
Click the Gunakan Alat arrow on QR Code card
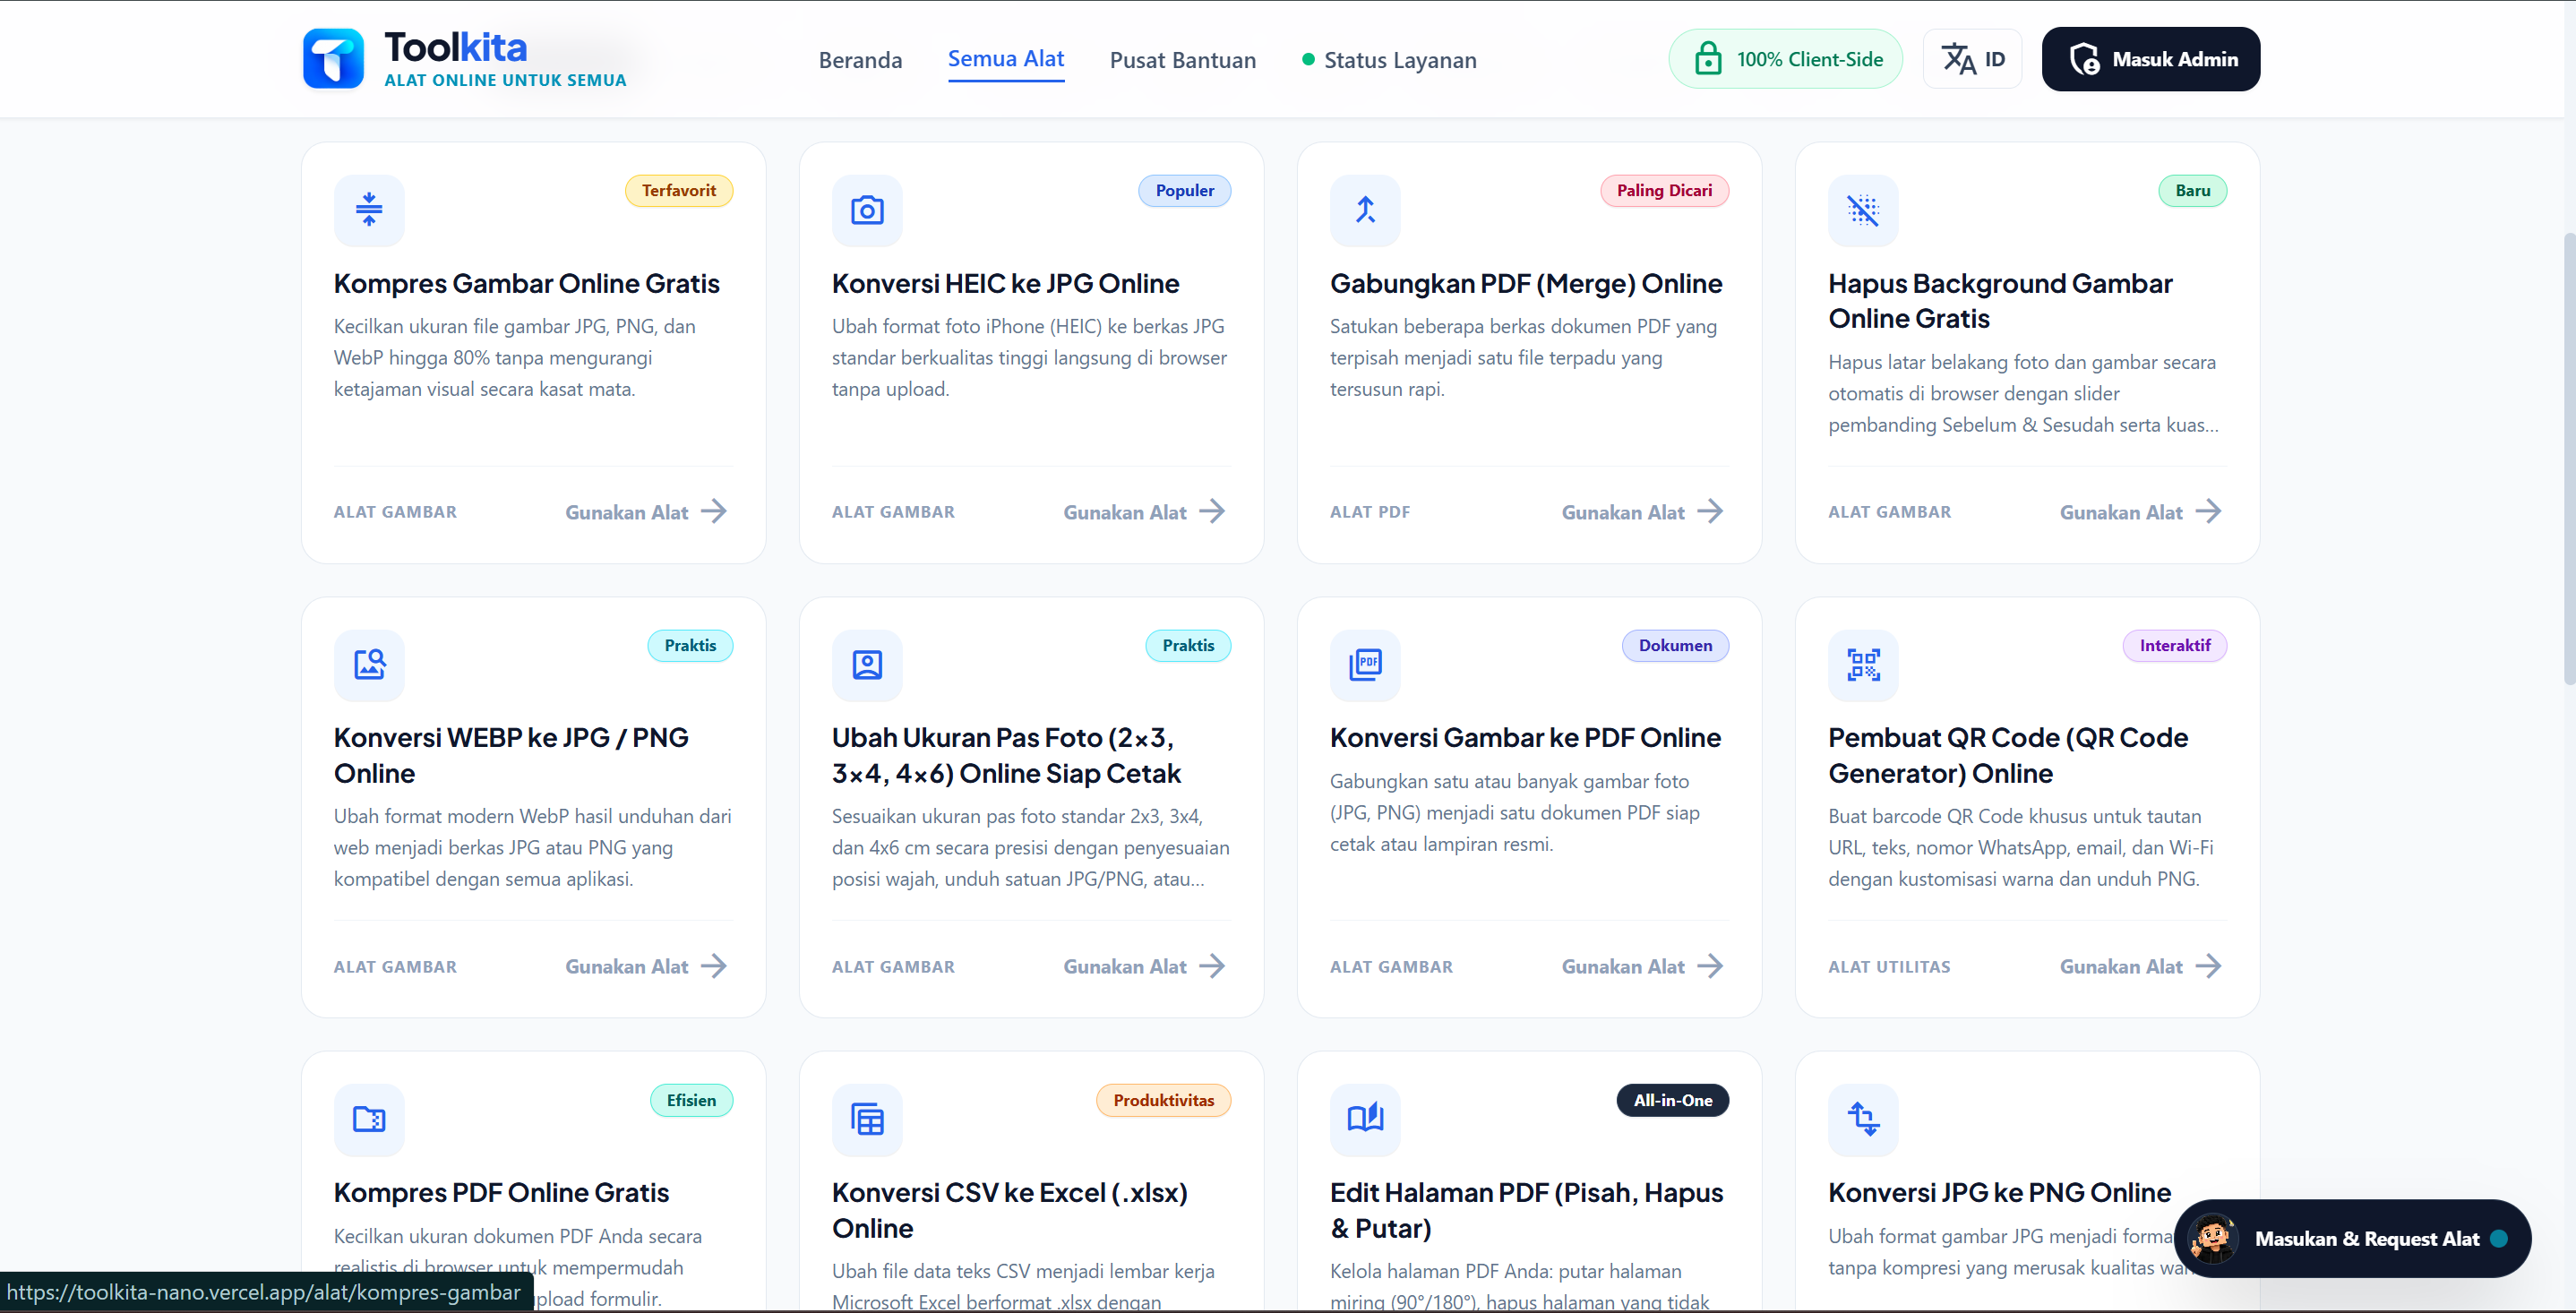(x=2208, y=966)
